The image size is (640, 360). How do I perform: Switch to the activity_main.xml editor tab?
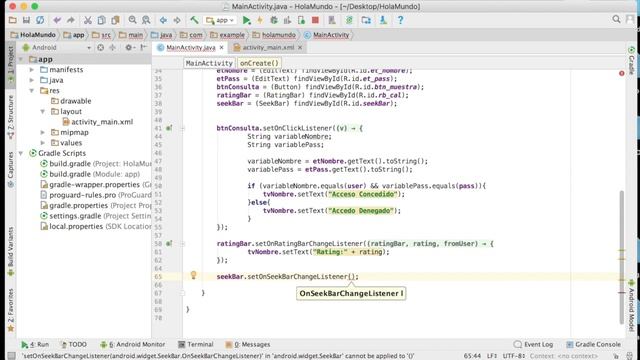[x=268, y=47]
